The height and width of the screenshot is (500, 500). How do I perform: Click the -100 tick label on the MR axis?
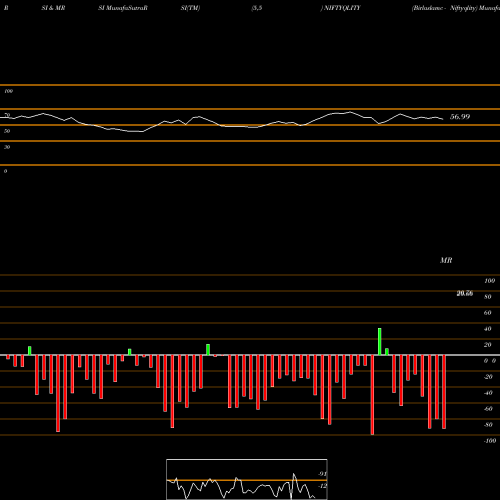click(490, 441)
